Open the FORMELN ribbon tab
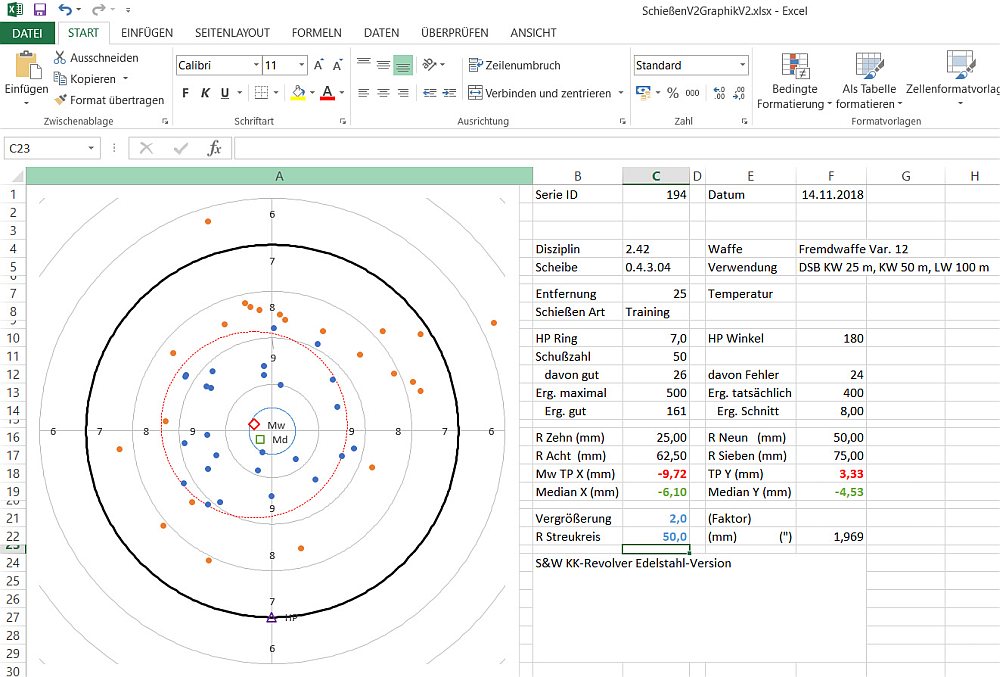Screen dimensions: 1000x677 (316, 33)
